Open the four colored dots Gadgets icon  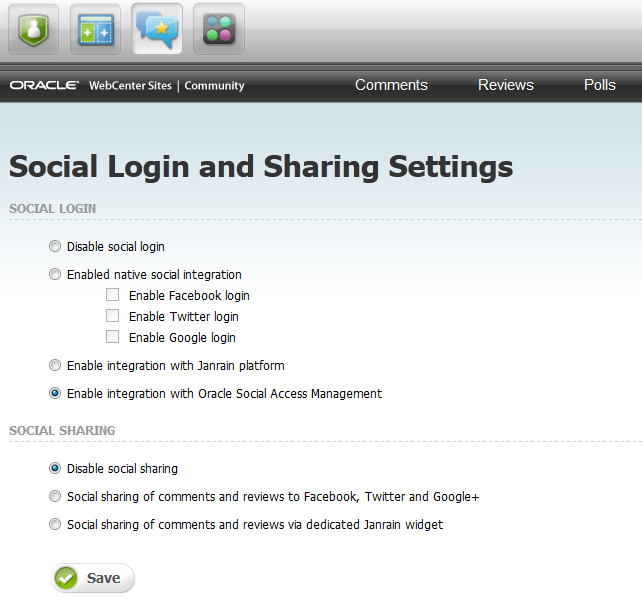[219, 29]
